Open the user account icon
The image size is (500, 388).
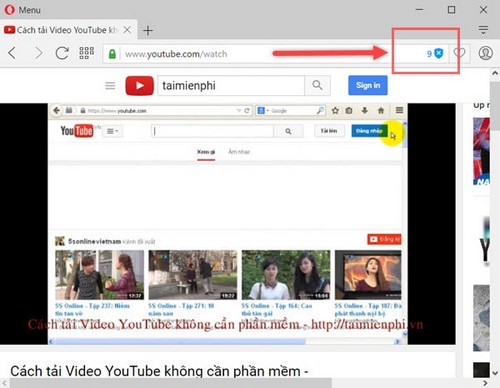[x=485, y=53]
